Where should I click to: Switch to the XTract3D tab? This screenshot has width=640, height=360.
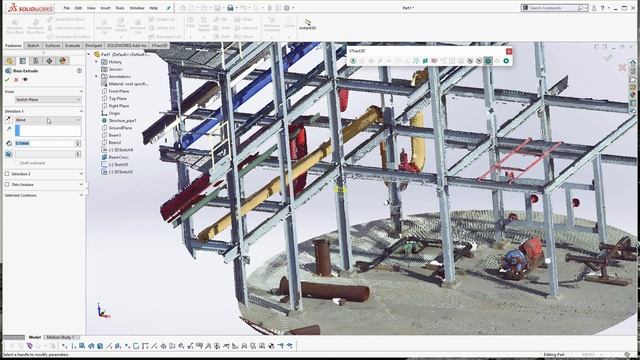pyautogui.click(x=159, y=45)
